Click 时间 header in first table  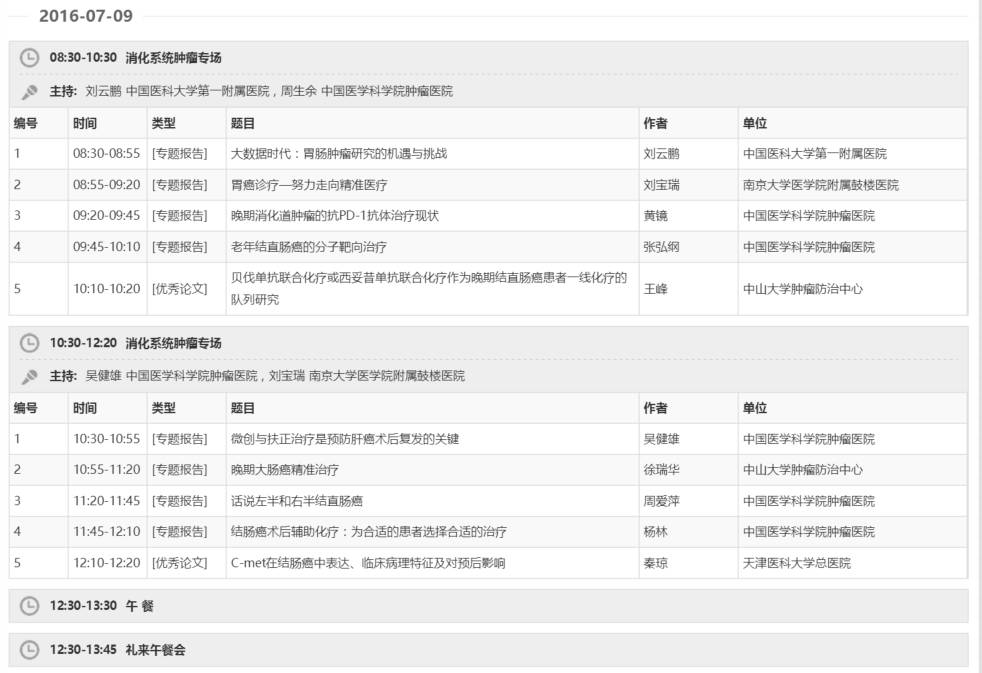[x=85, y=123]
